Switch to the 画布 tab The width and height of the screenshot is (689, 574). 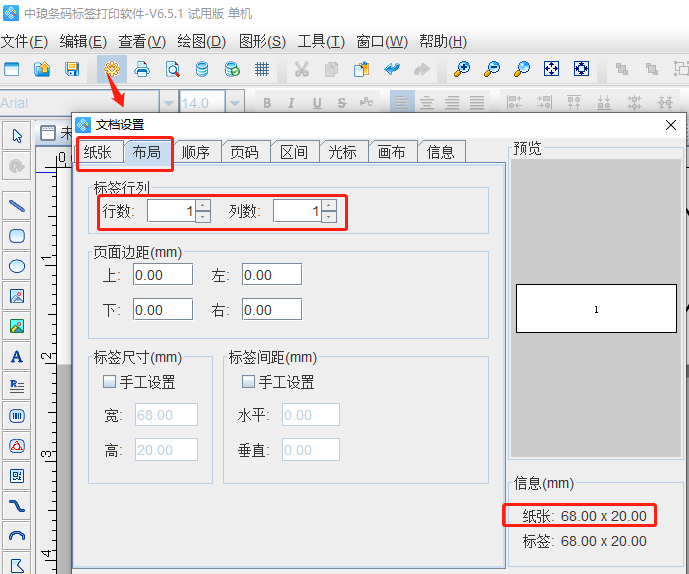click(391, 152)
